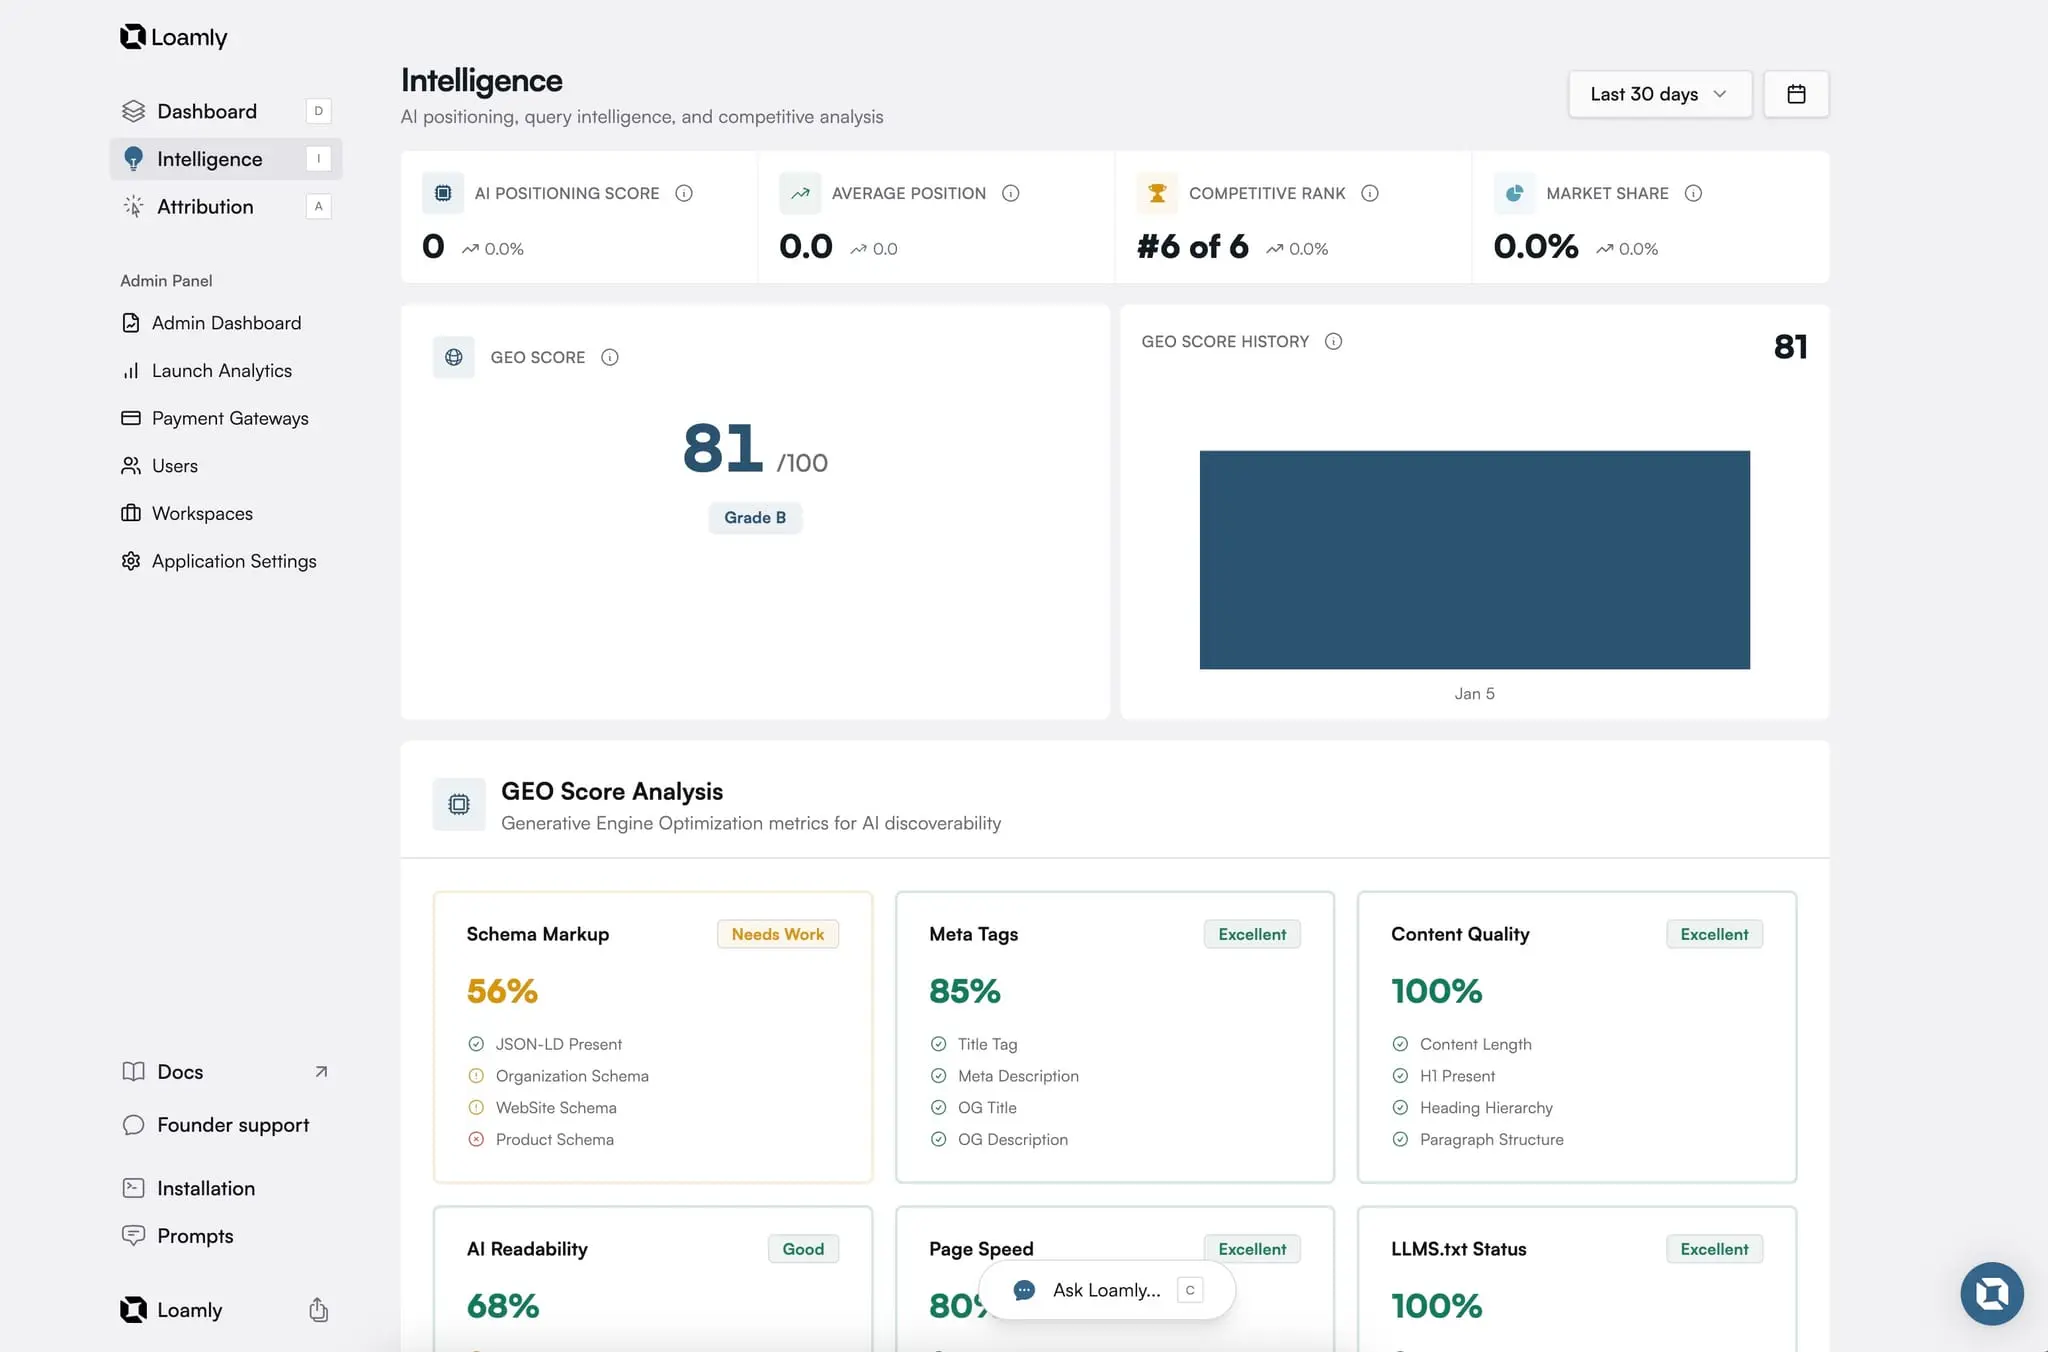Viewport: 2048px width, 1352px height.
Task: Click the Docs external arrow icon
Action: 321,1072
